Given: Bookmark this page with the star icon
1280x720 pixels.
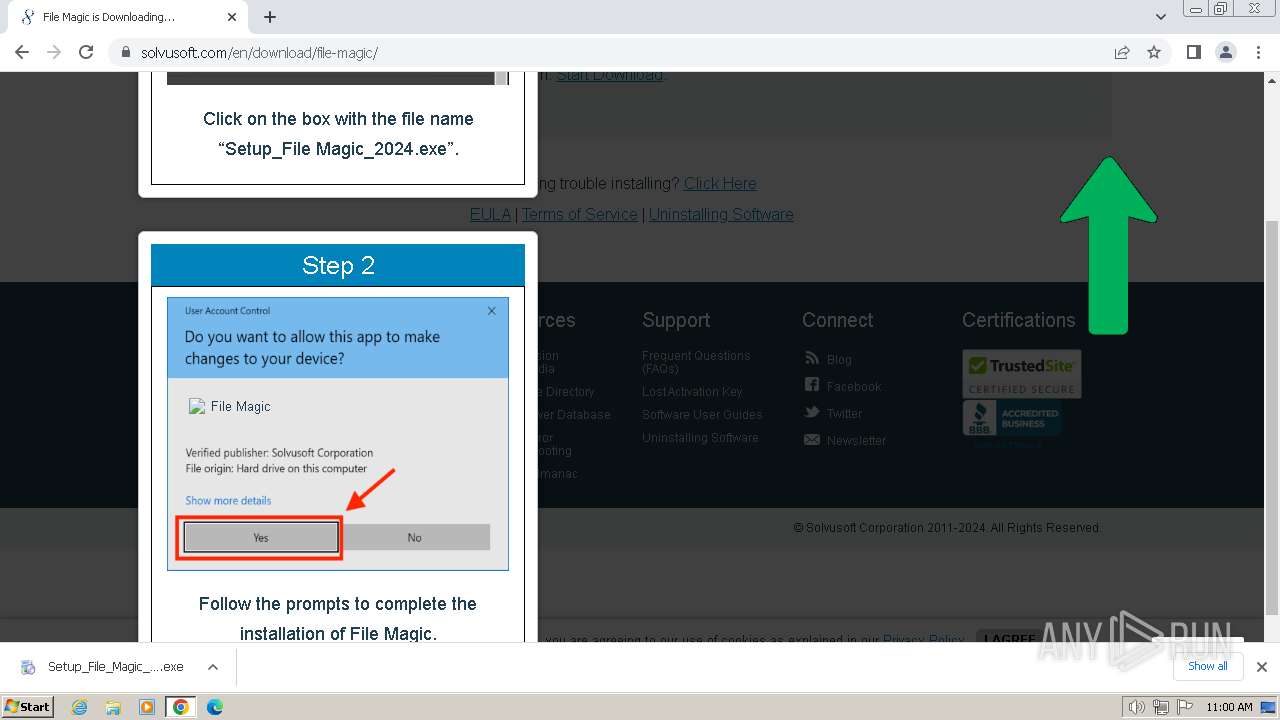Looking at the screenshot, I should [1154, 52].
